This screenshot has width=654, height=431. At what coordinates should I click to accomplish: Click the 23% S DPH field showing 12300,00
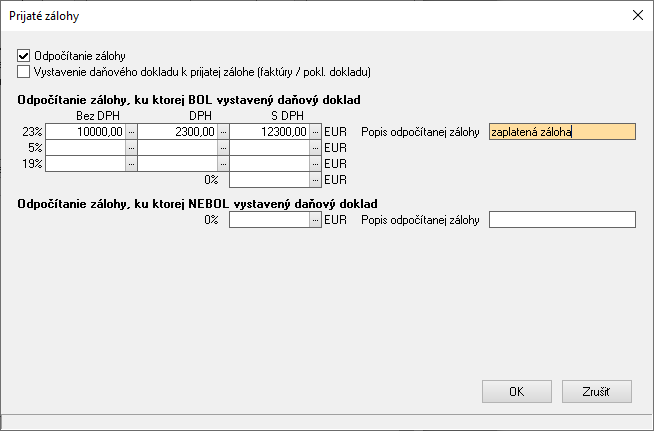point(269,131)
